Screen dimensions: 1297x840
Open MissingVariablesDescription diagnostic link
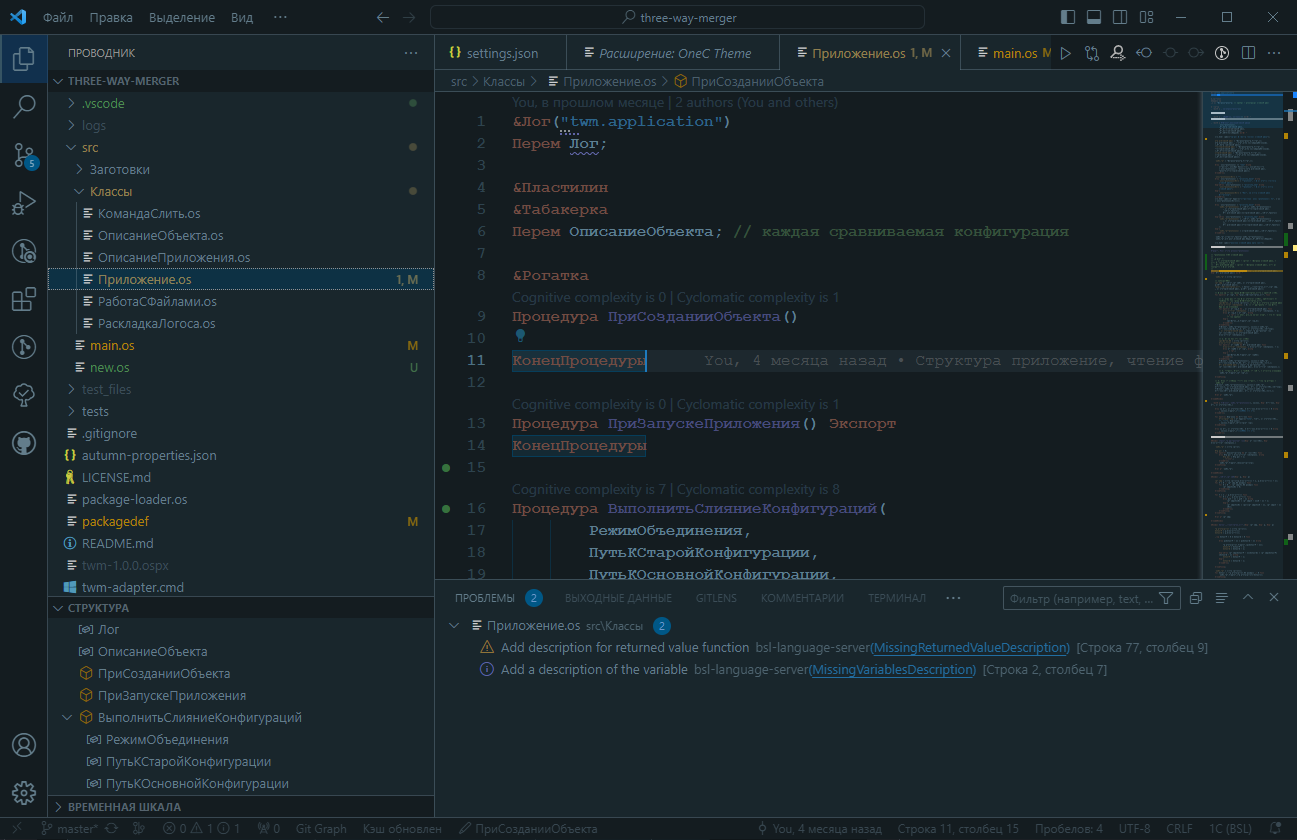[x=893, y=669]
